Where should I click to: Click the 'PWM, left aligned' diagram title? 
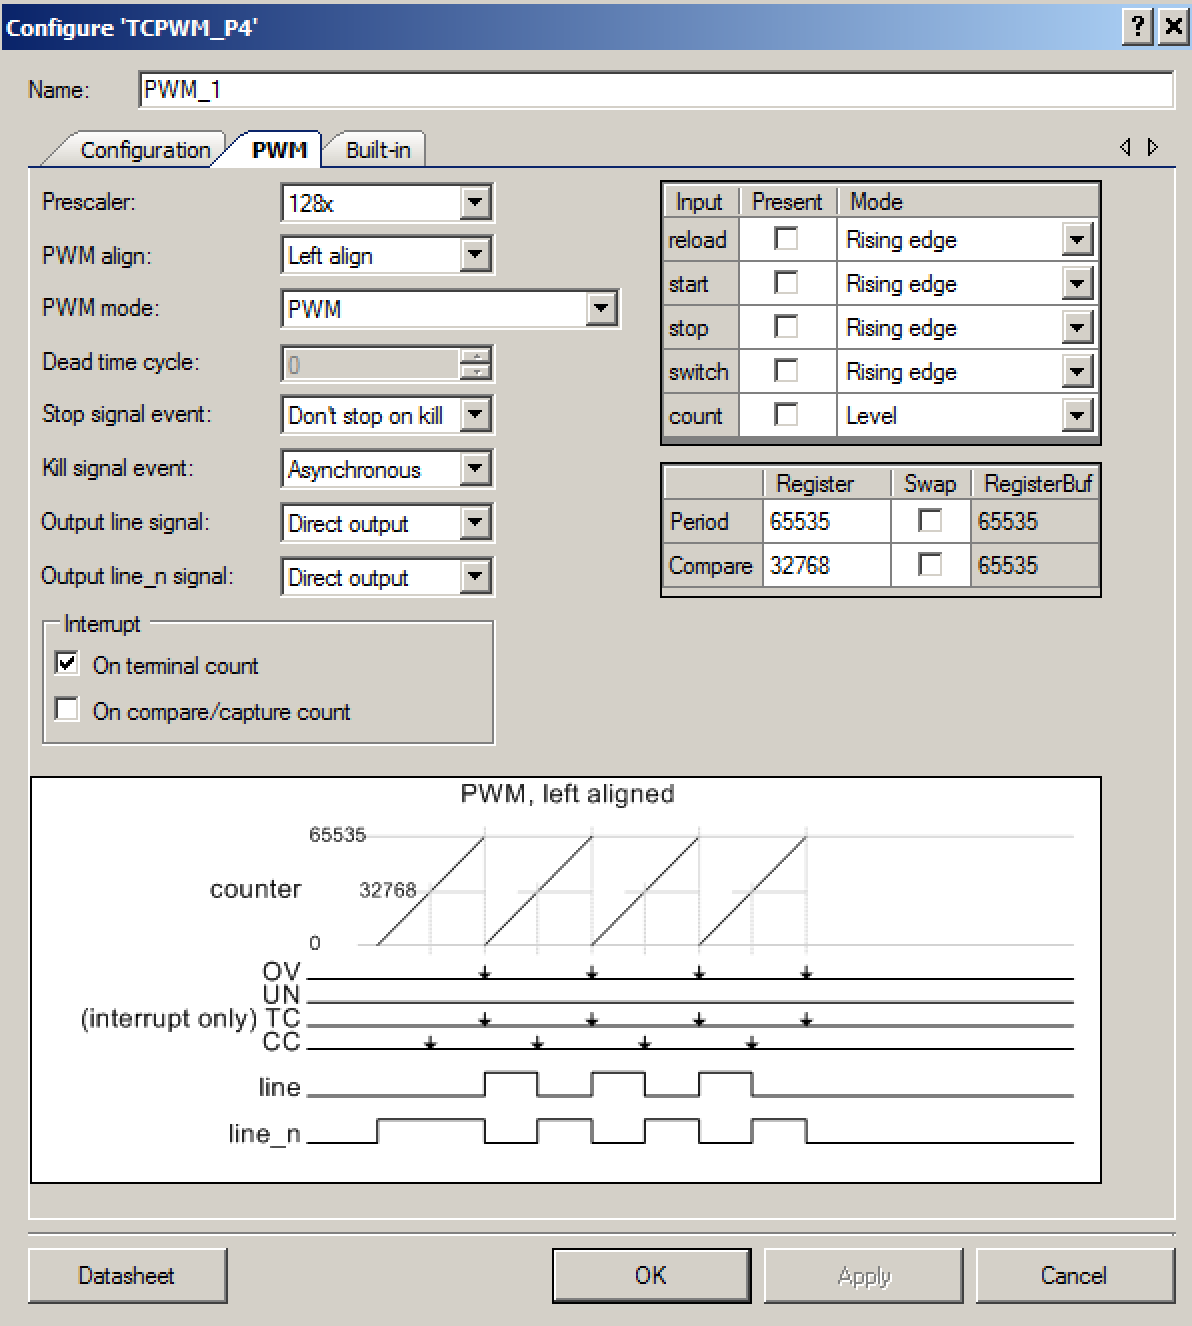[x=567, y=794]
